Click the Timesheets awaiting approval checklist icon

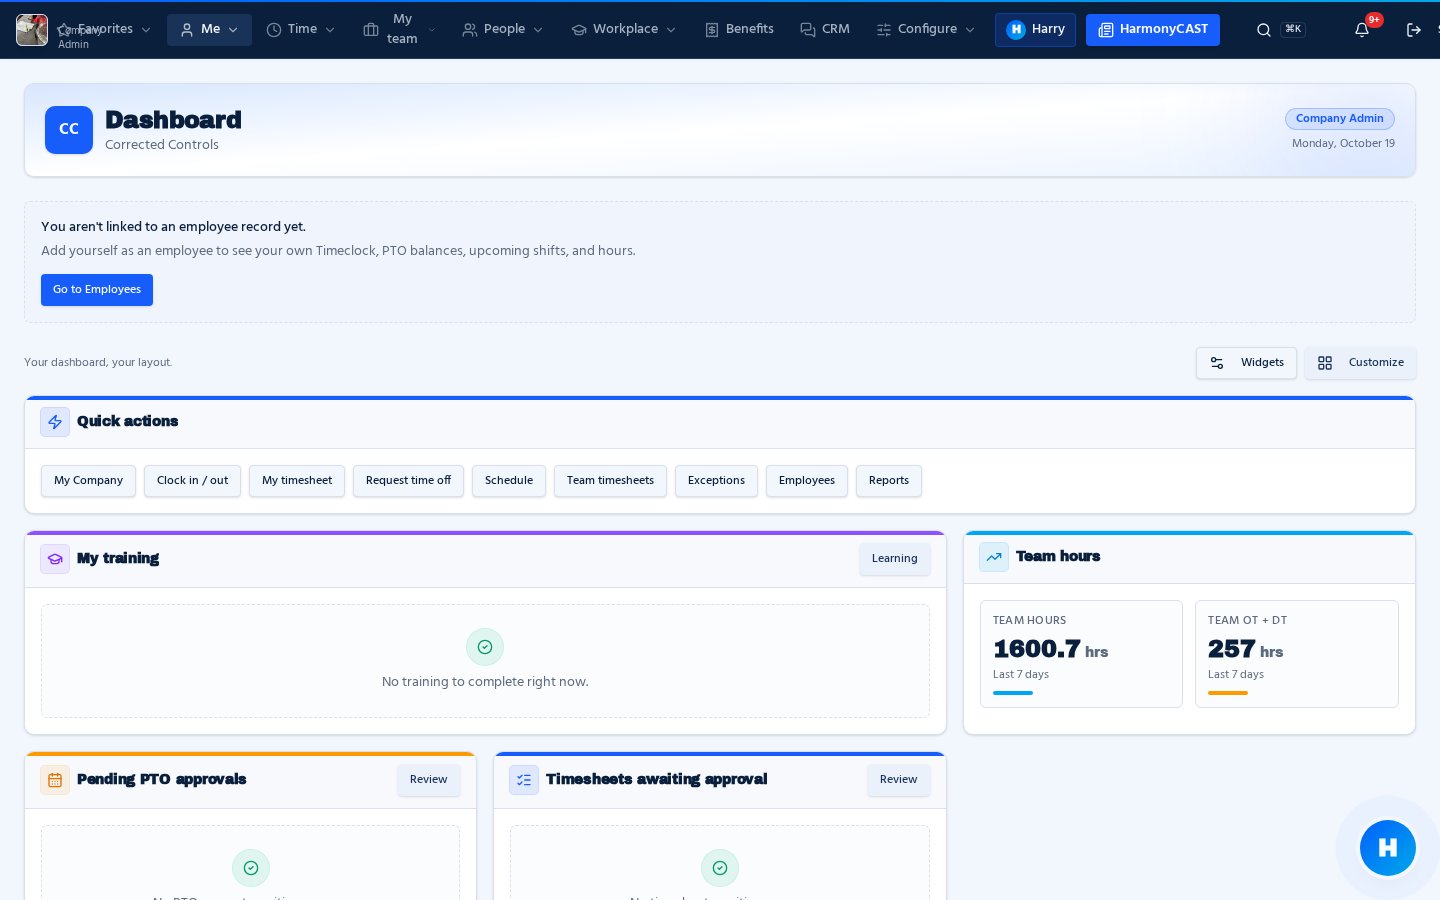click(524, 780)
